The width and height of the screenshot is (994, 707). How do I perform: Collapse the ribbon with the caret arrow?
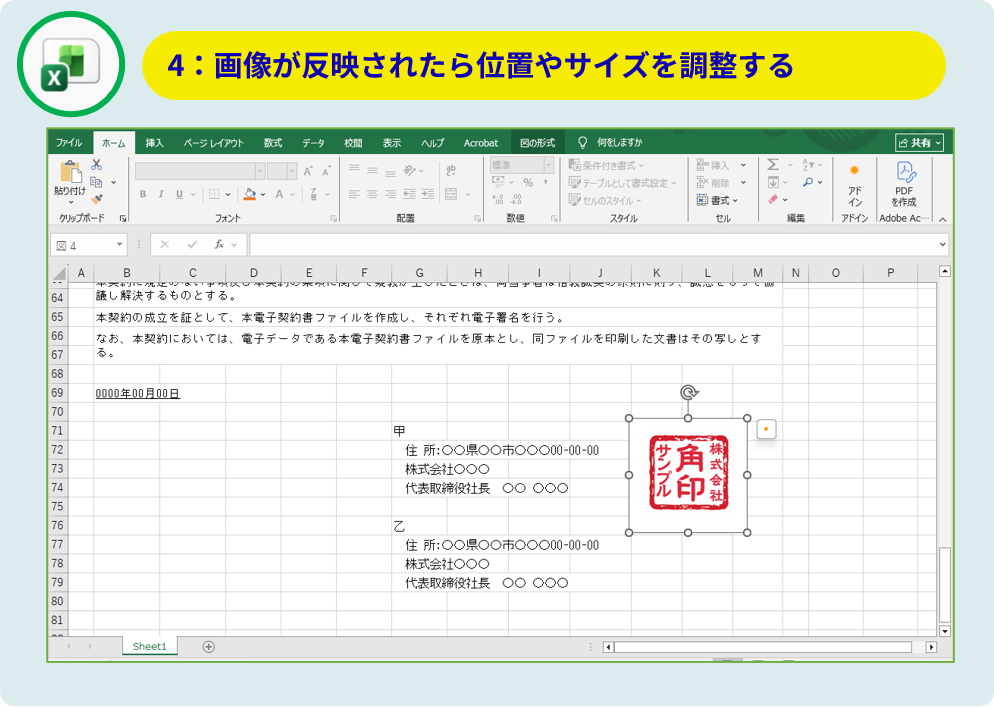[x=942, y=219]
